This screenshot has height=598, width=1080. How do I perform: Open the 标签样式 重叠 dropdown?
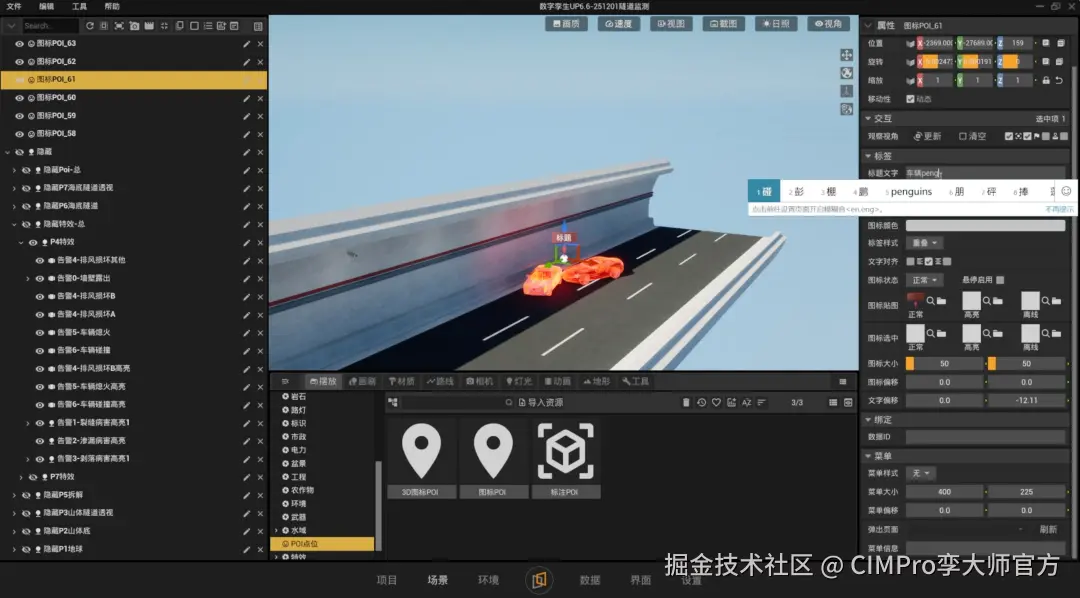[925, 243]
